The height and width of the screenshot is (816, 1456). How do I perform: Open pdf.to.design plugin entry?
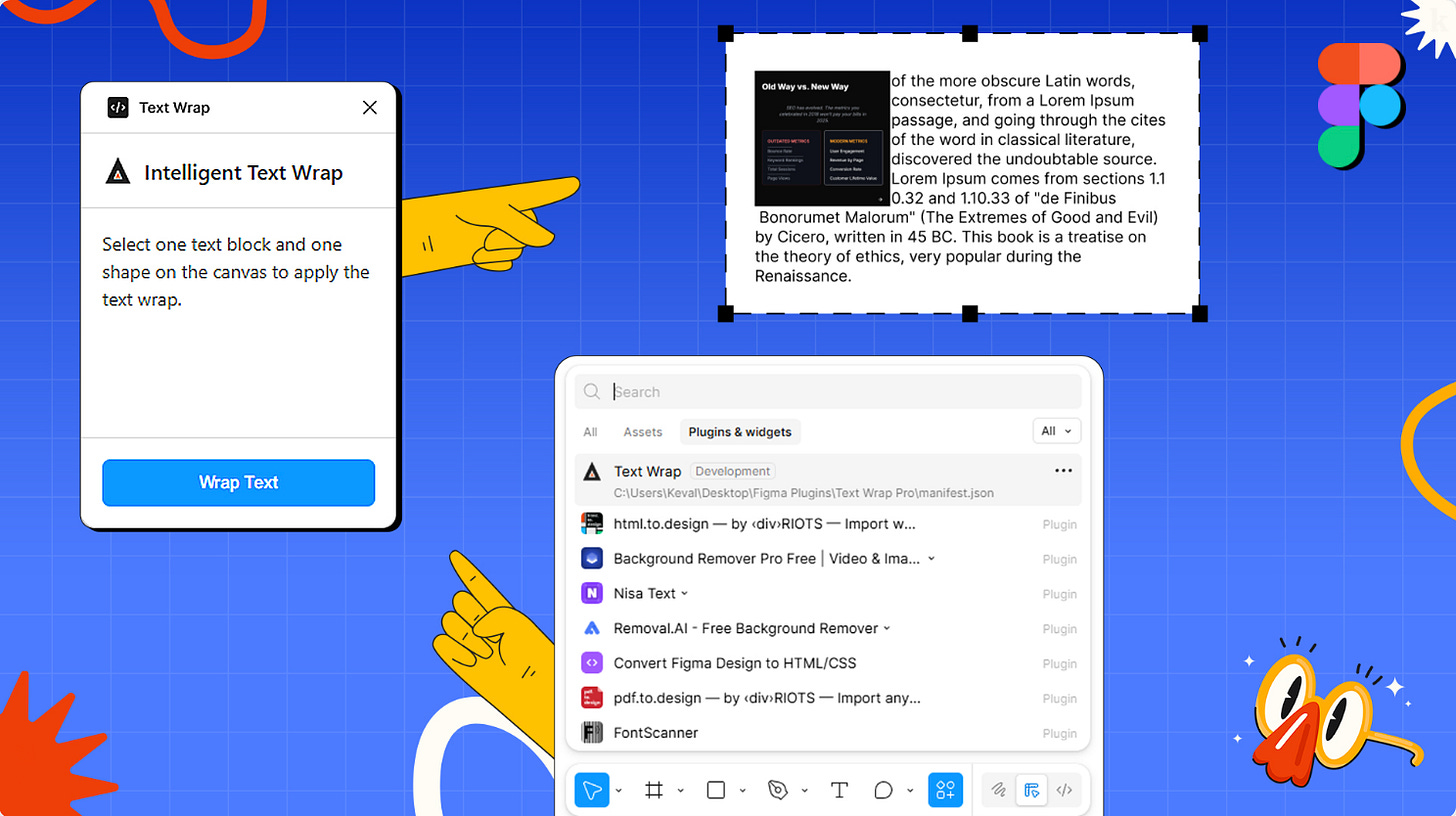[828, 698]
